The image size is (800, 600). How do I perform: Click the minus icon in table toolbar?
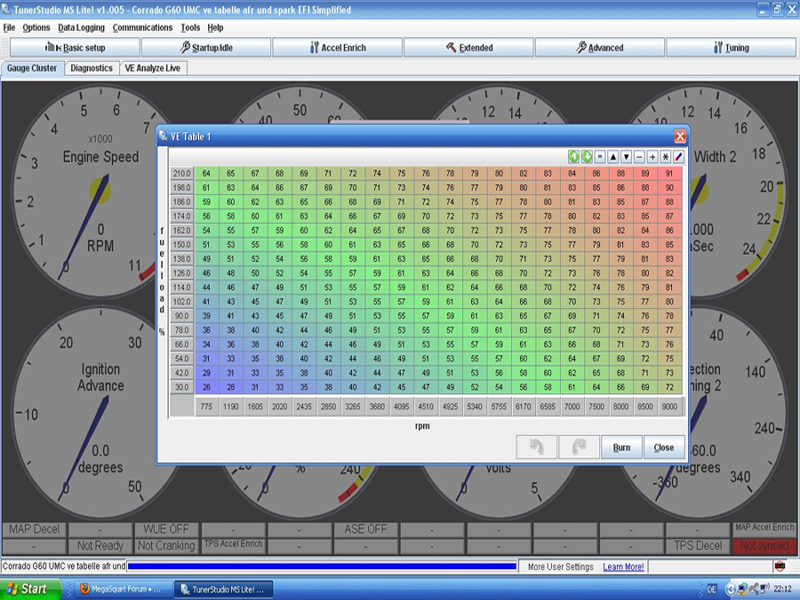click(639, 157)
